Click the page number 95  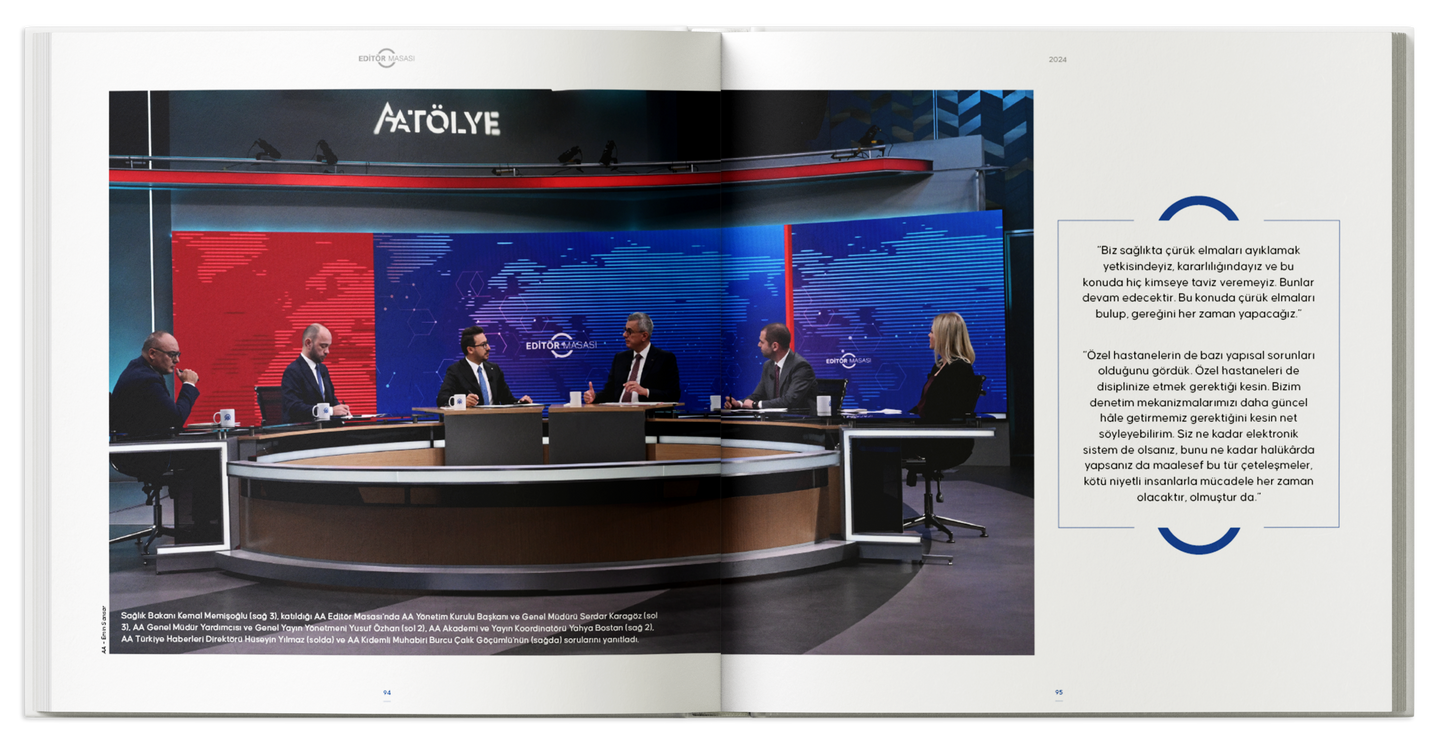click(x=1058, y=692)
